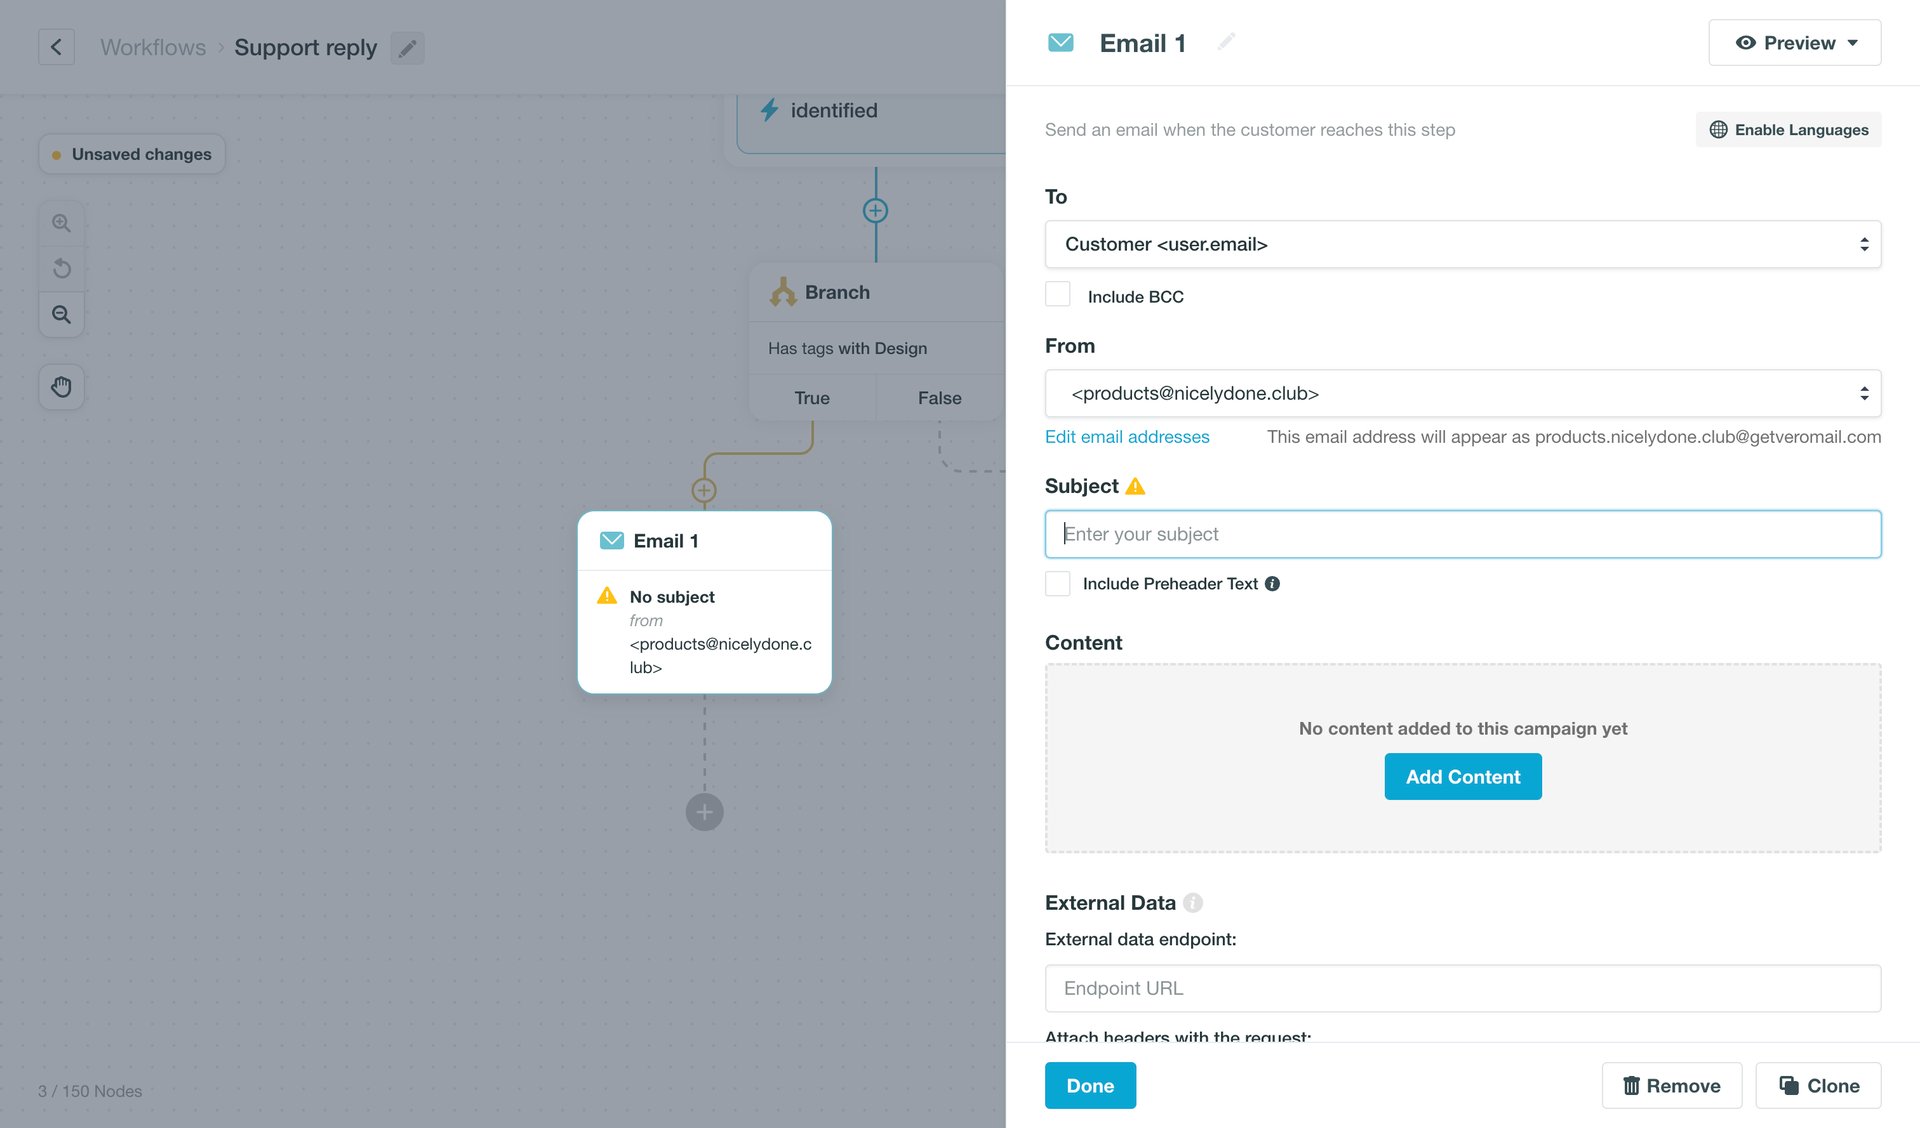
Task: Click the back chevron beside Workflows
Action: pyautogui.click(x=56, y=46)
